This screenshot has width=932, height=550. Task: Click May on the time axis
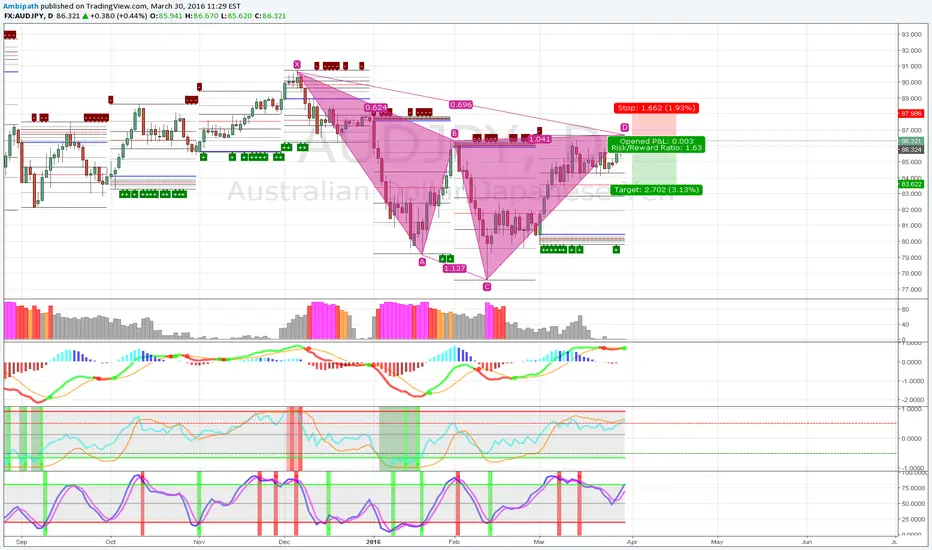tap(717, 542)
